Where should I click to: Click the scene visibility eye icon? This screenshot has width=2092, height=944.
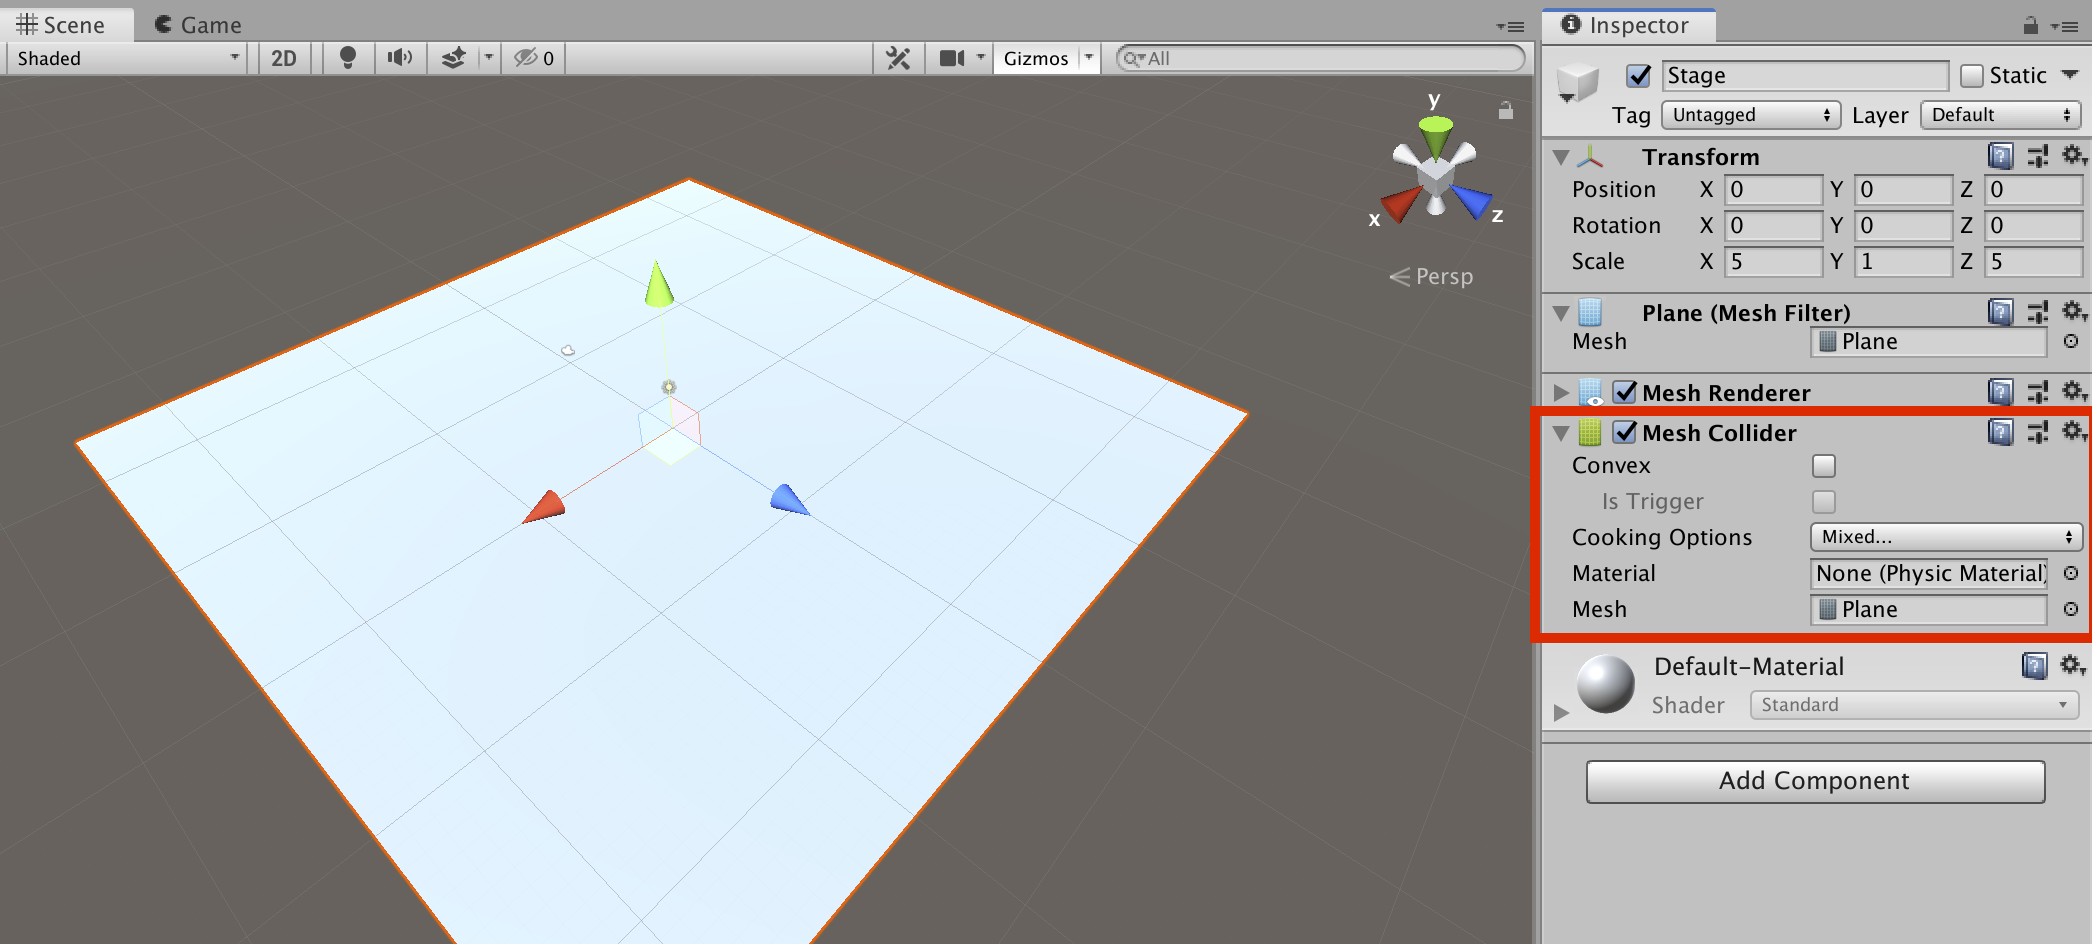pos(524,57)
